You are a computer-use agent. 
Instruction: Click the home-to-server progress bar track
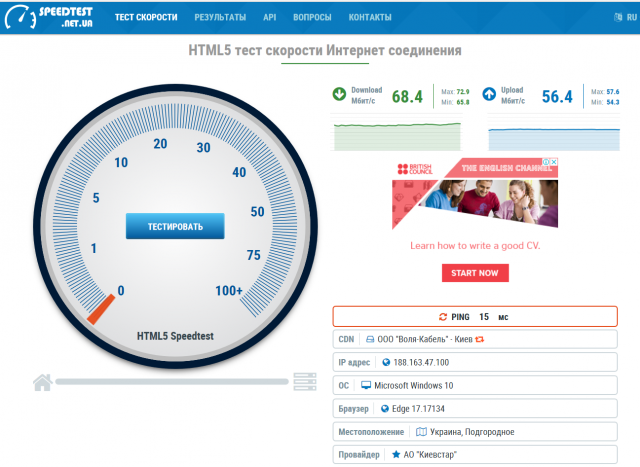(172, 382)
